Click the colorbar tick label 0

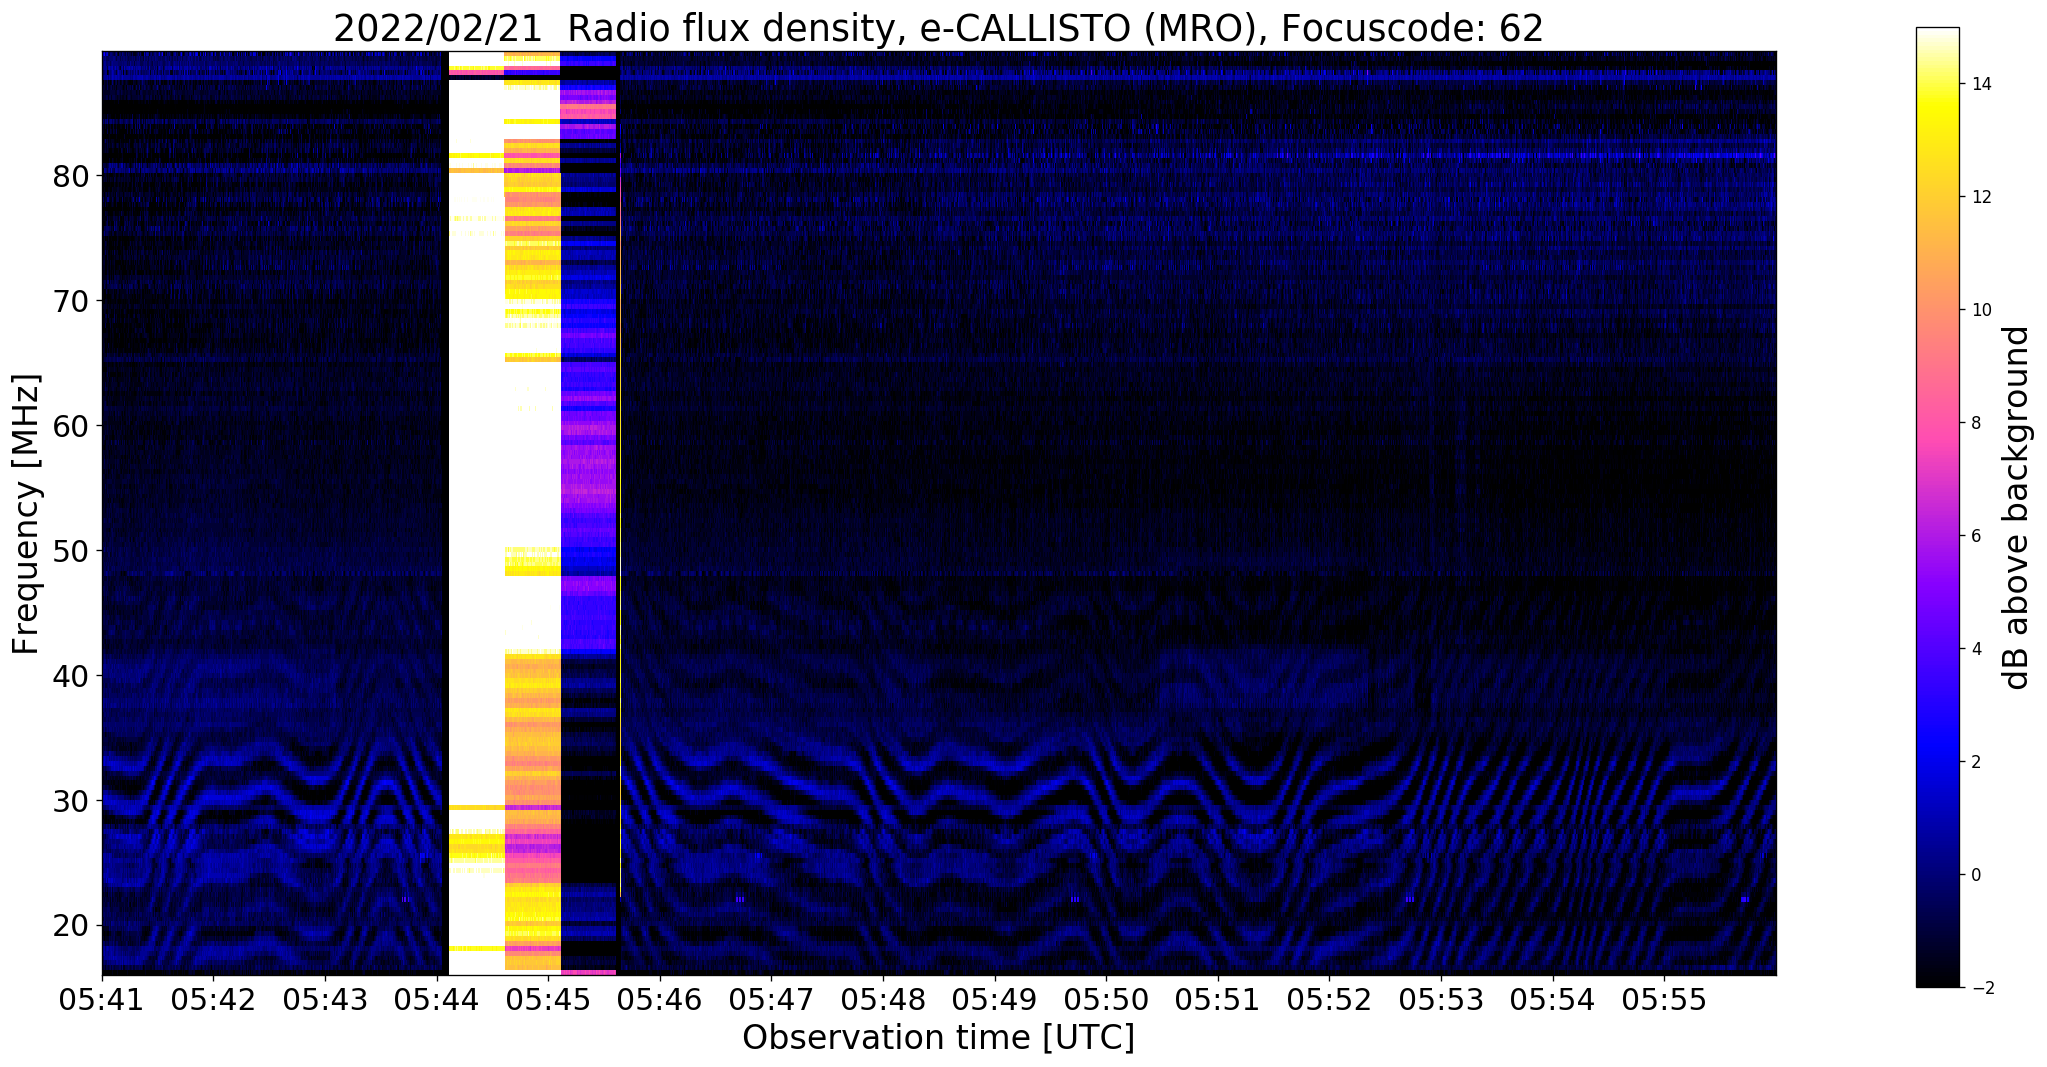pyautogui.click(x=1974, y=875)
